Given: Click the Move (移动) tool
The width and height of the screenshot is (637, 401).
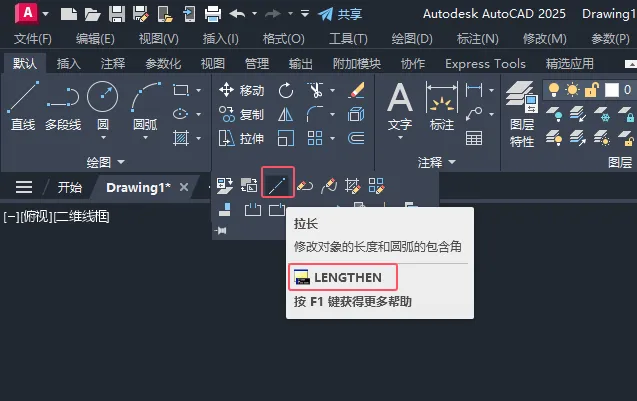Looking at the screenshot, I should click(x=241, y=90).
